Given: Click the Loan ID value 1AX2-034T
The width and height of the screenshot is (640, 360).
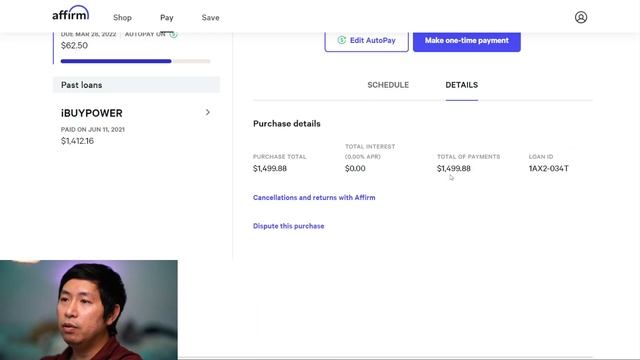Looking at the screenshot, I should (x=549, y=168).
